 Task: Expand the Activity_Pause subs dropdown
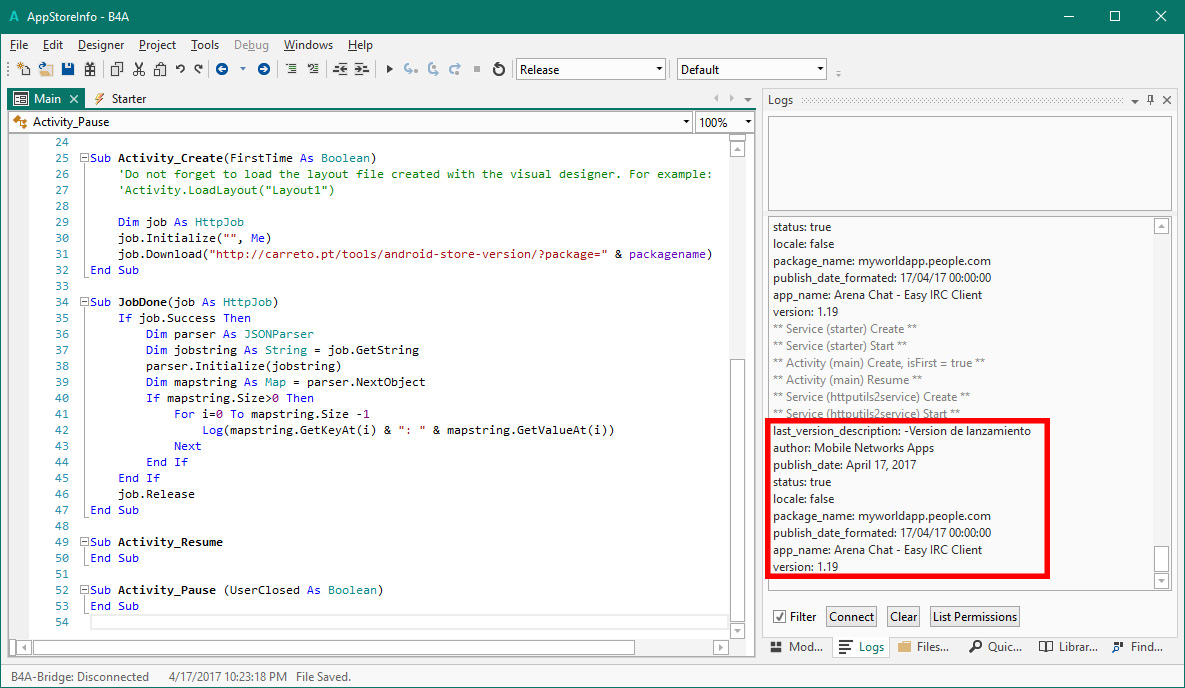coord(685,122)
